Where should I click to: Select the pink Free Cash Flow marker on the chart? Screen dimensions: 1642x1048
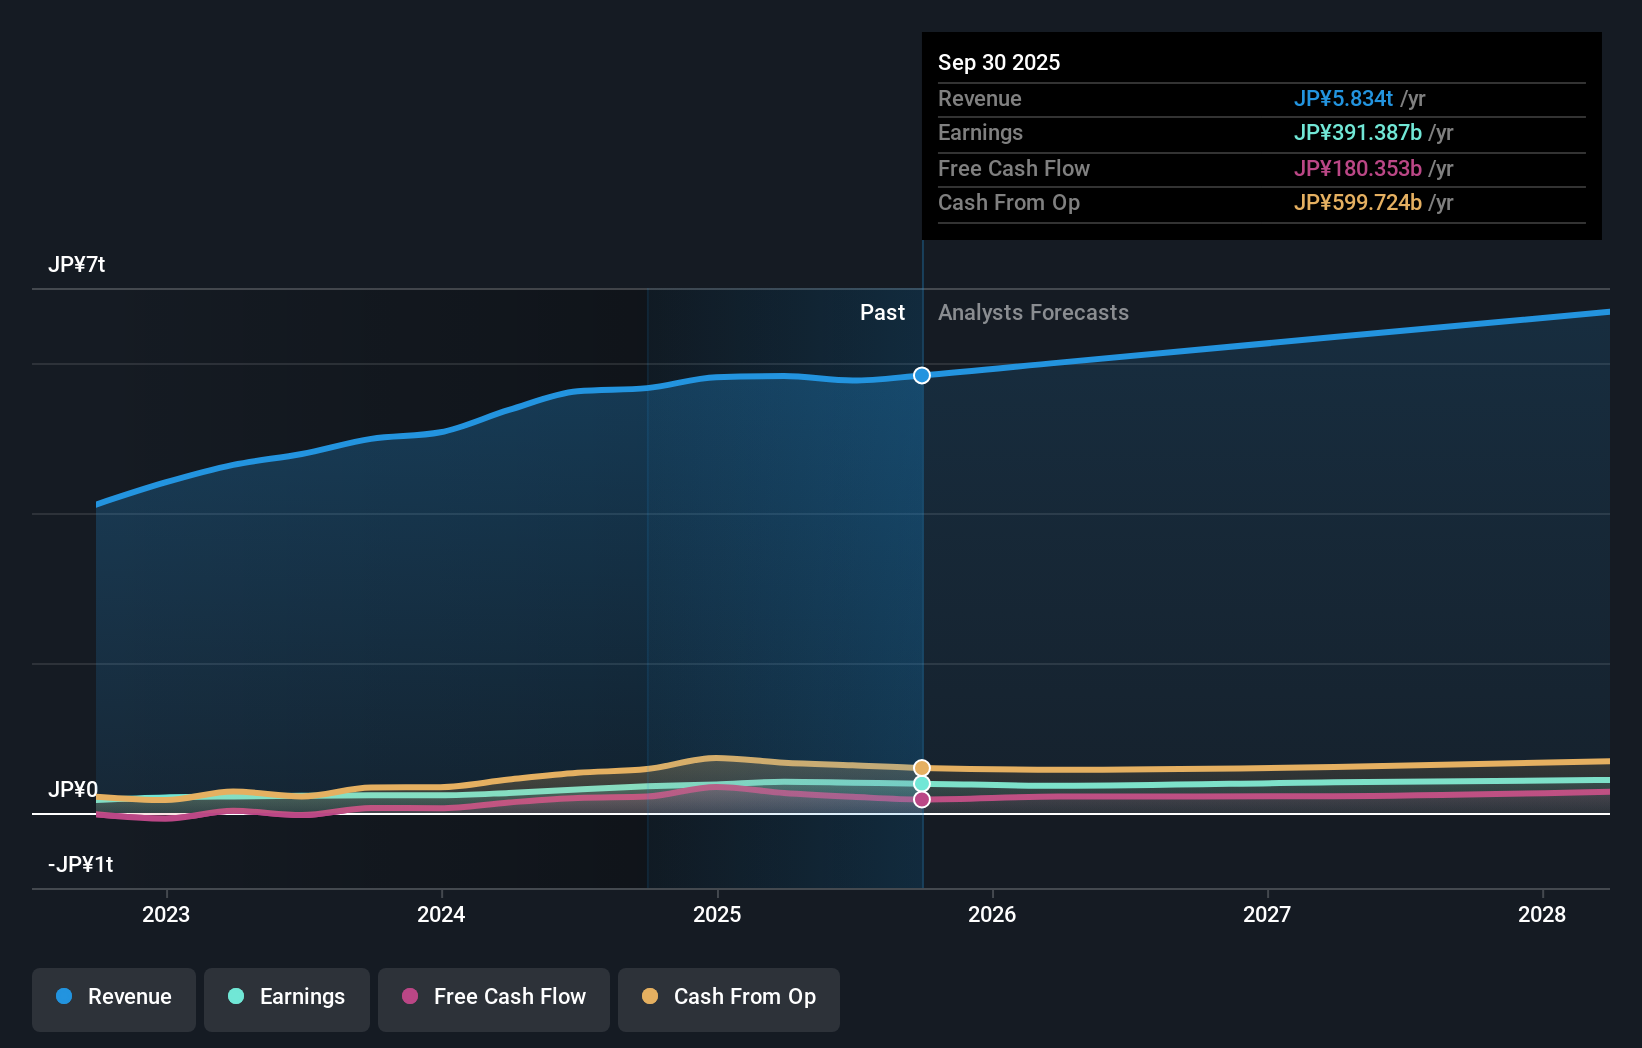click(921, 800)
